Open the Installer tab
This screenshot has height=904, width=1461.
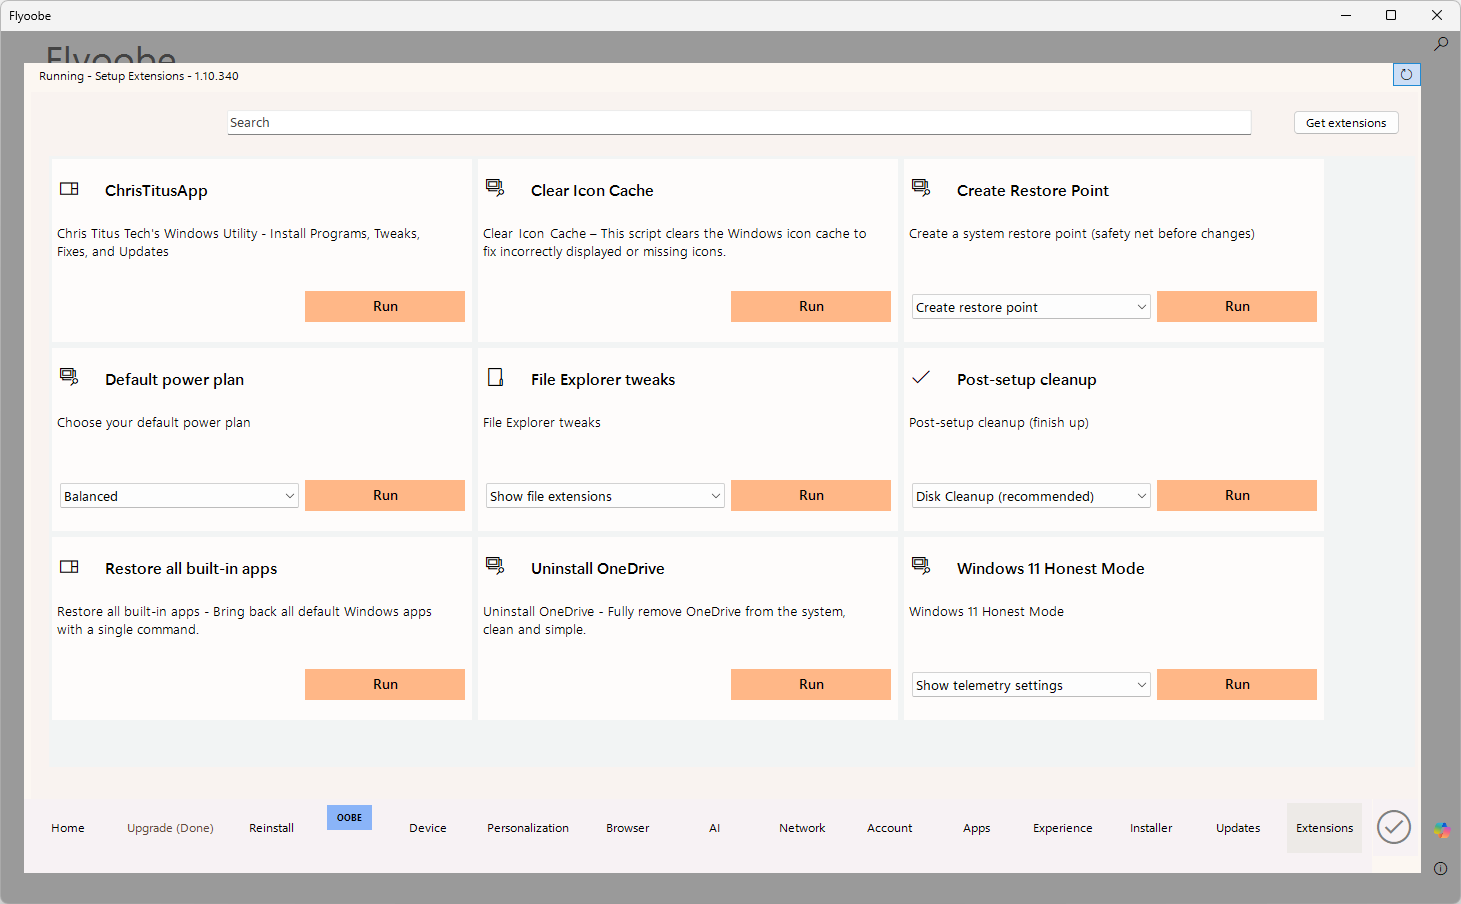click(1151, 828)
